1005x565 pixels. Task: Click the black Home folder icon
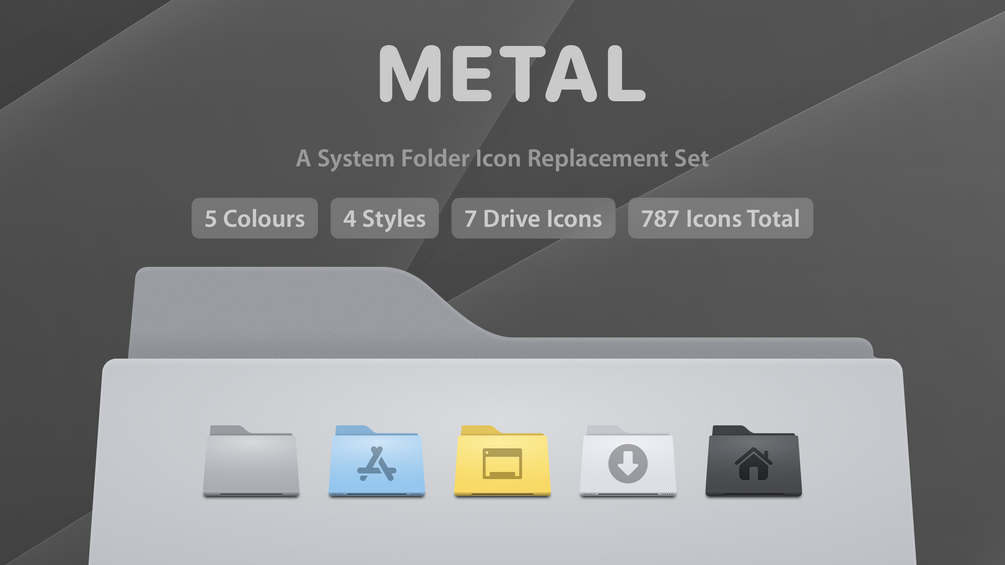pyautogui.click(x=754, y=461)
